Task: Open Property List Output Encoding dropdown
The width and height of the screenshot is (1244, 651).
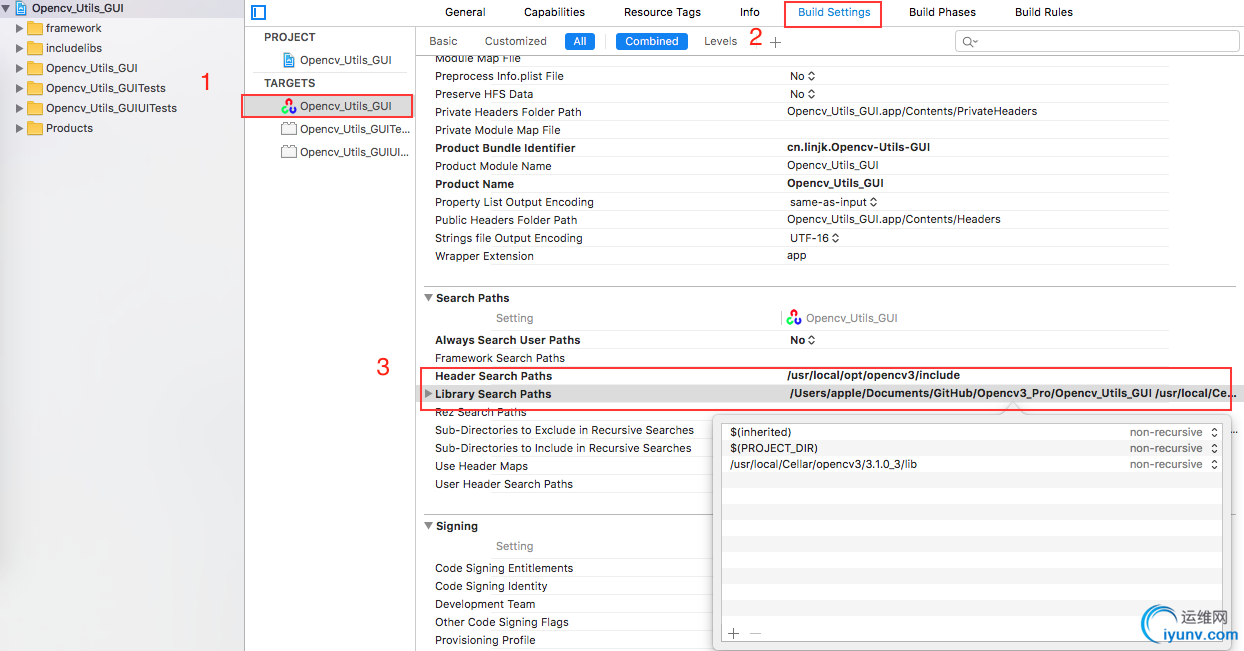Action: click(834, 202)
